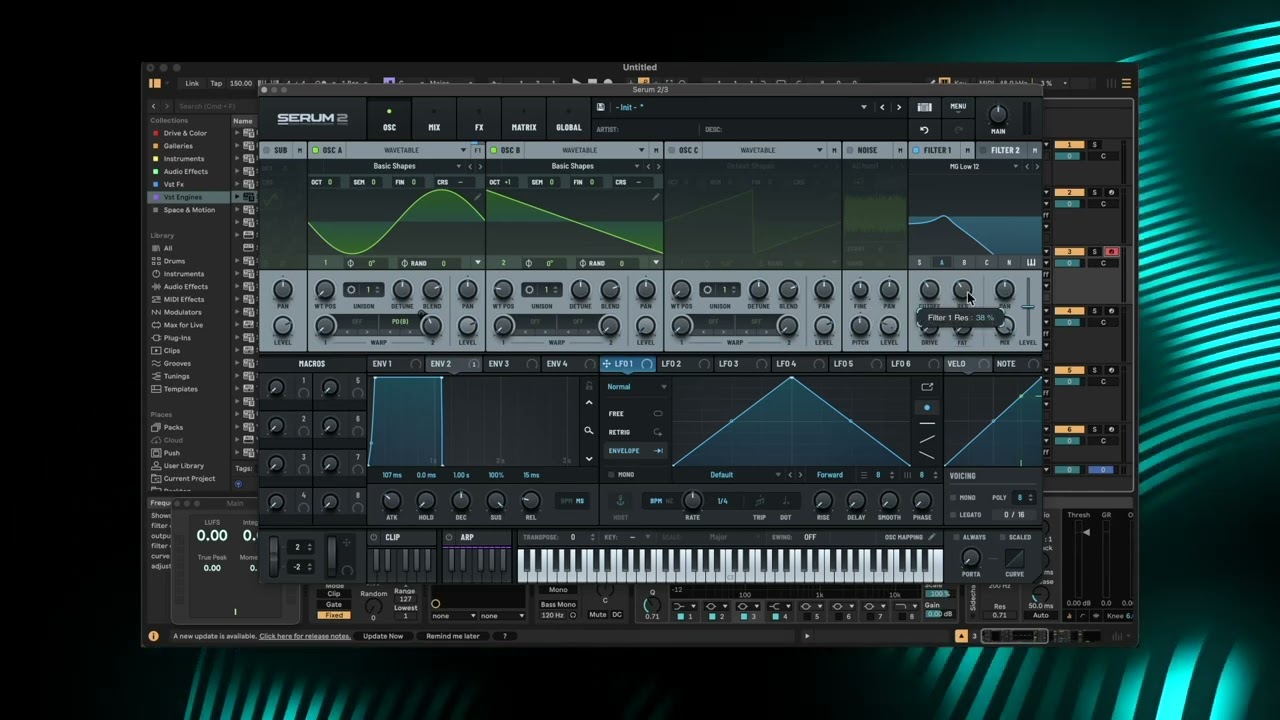Click the LFO 1 drag-assign crosshair icon

(606, 364)
